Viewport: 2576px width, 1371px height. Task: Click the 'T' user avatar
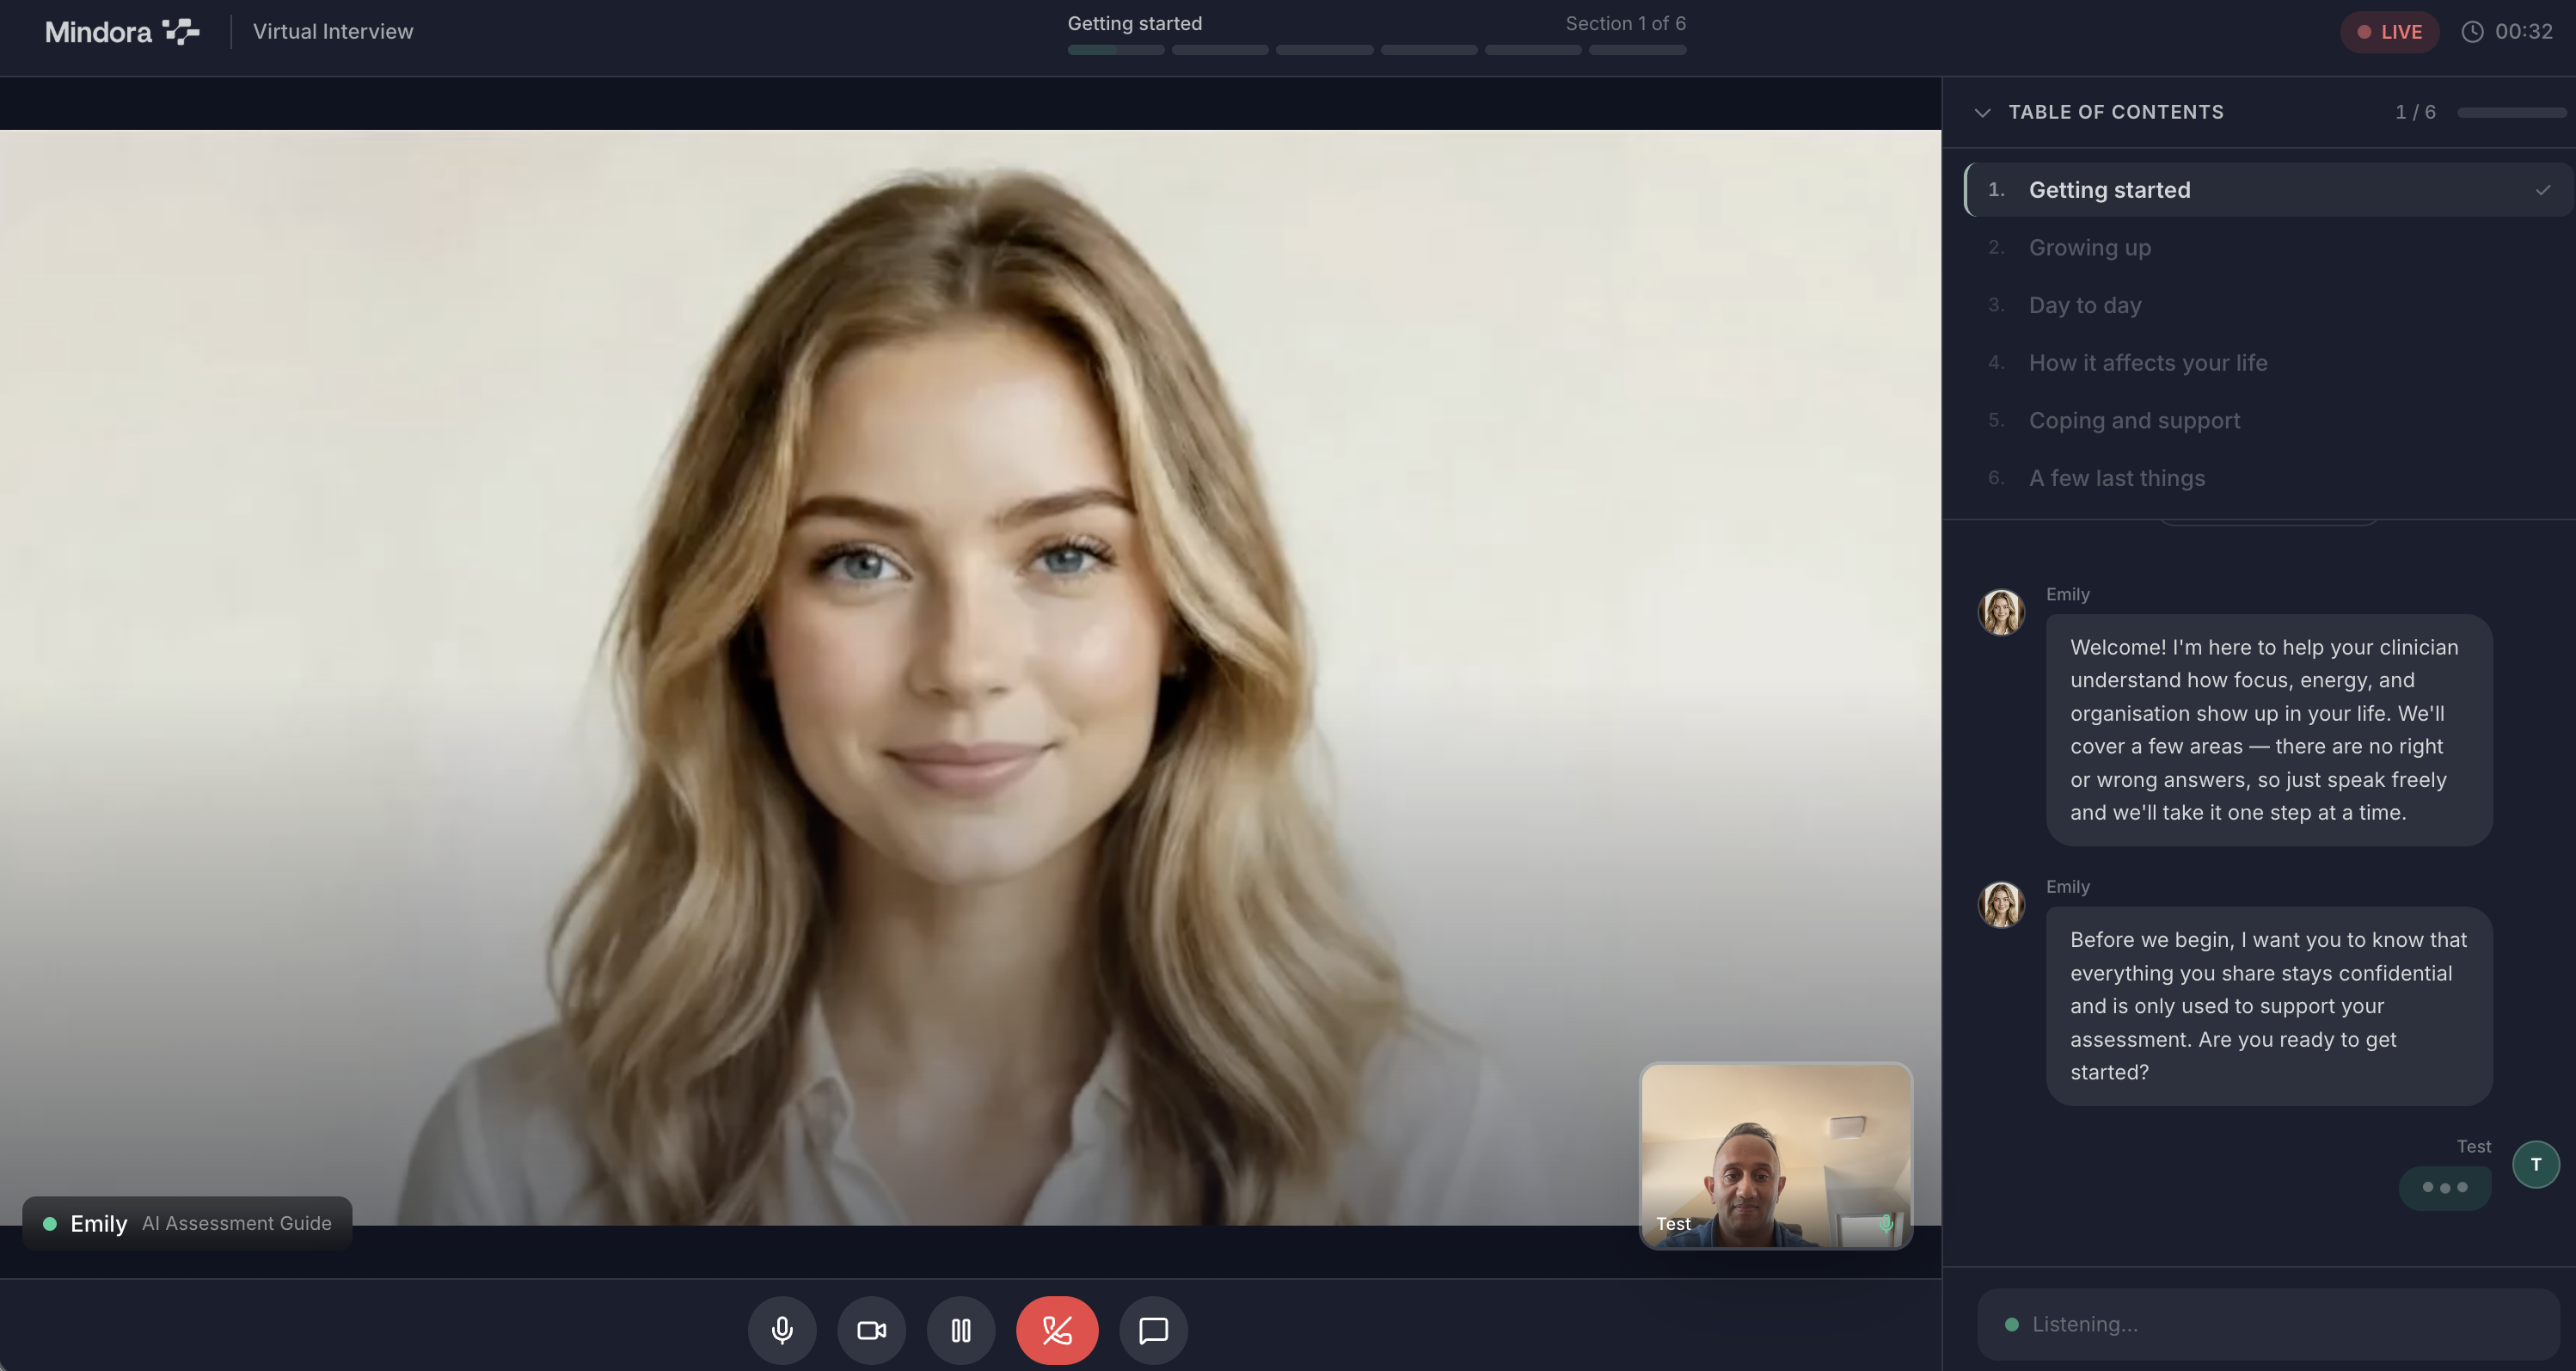[2535, 1164]
